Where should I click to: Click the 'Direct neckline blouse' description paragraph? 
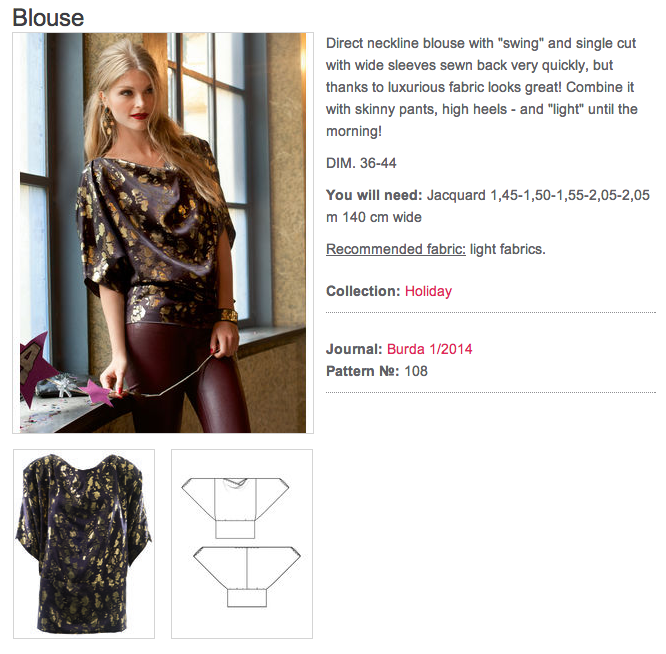[x=482, y=87]
